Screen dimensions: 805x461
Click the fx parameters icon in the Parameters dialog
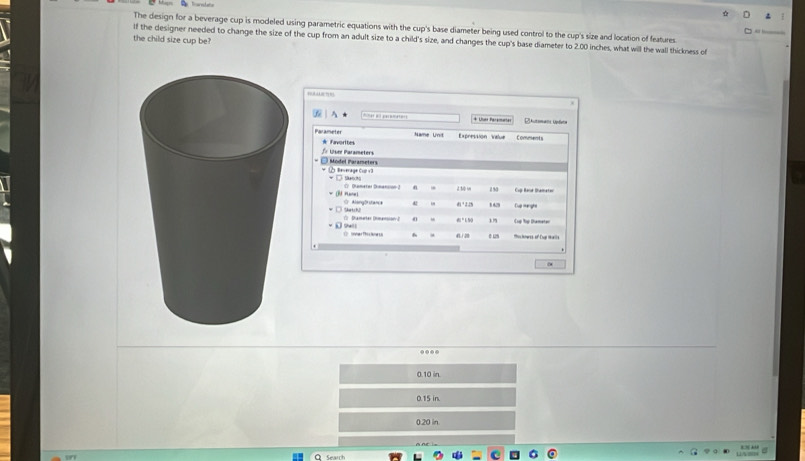point(317,113)
